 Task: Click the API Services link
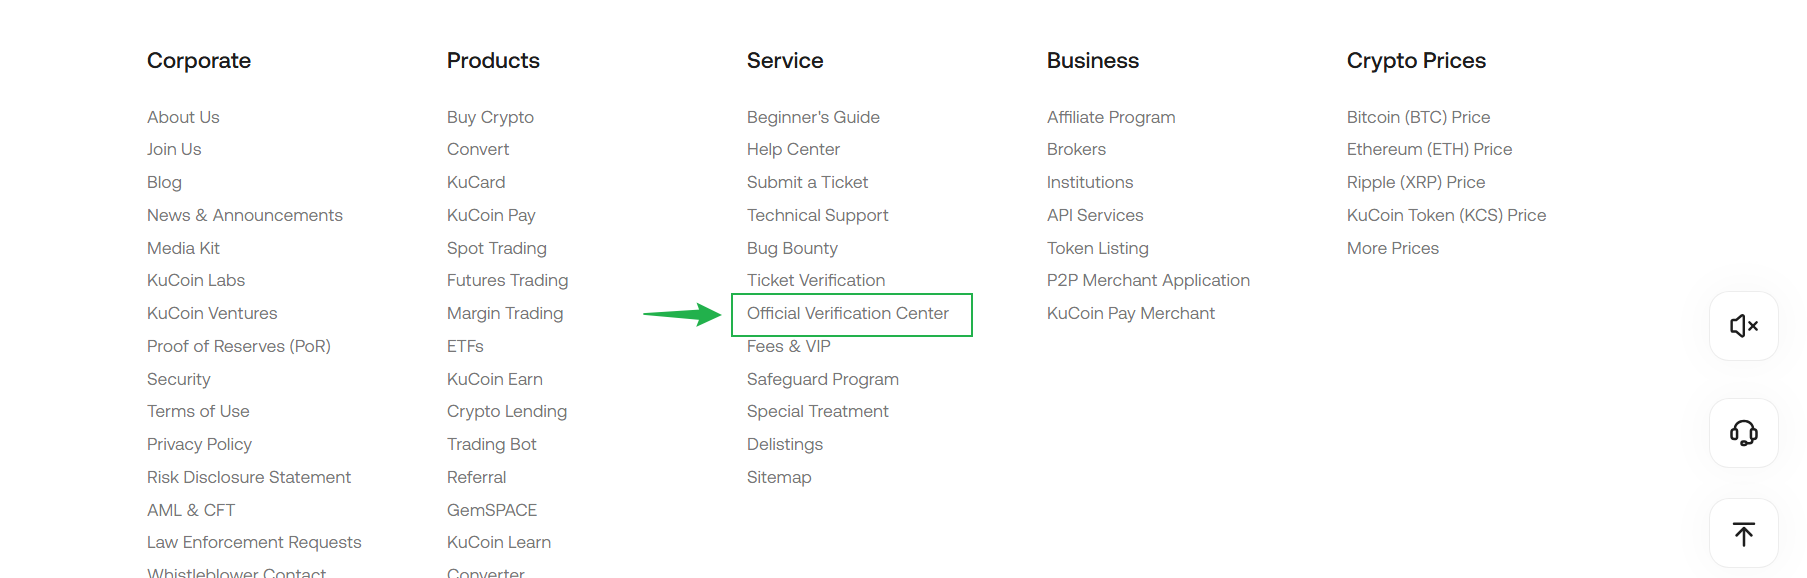click(x=1094, y=215)
